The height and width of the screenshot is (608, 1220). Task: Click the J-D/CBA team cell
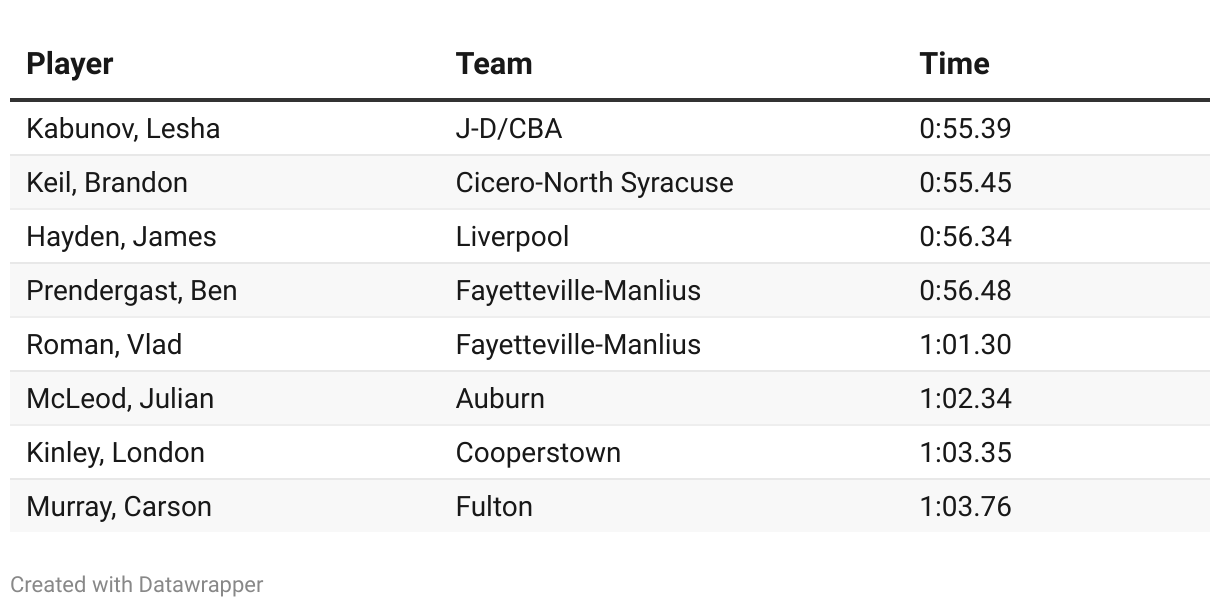(x=508, y=129)
